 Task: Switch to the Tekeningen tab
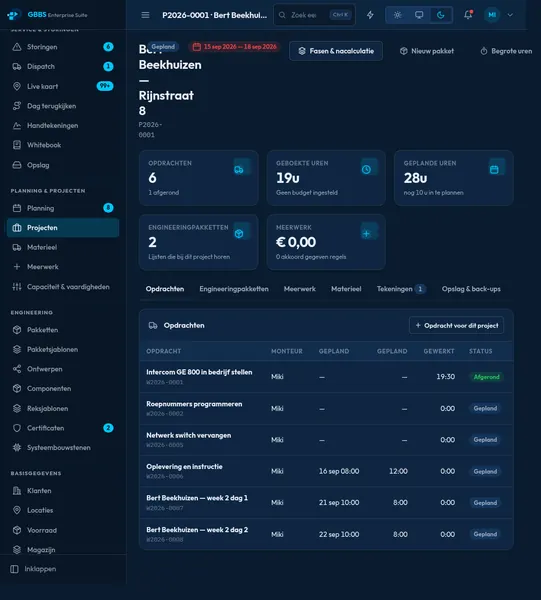(x=401, y=289)
